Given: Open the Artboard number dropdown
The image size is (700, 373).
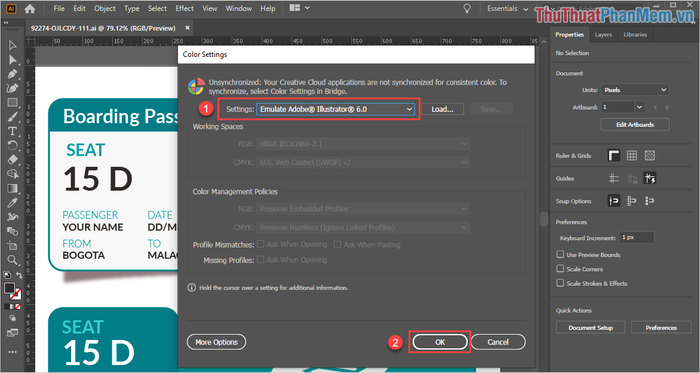Looking at the screenshot, I should pyautogui.click(x=640, y=107).
